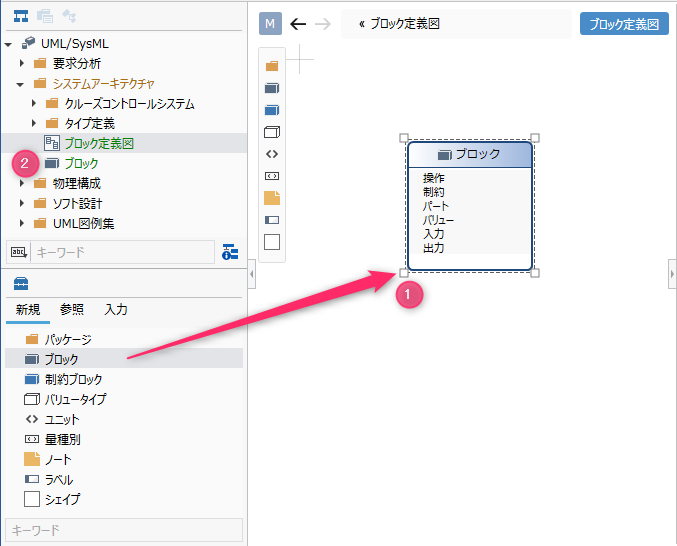Switch to the 参照 tab
The height and width of the screenshot is (546, 677).
72,309
